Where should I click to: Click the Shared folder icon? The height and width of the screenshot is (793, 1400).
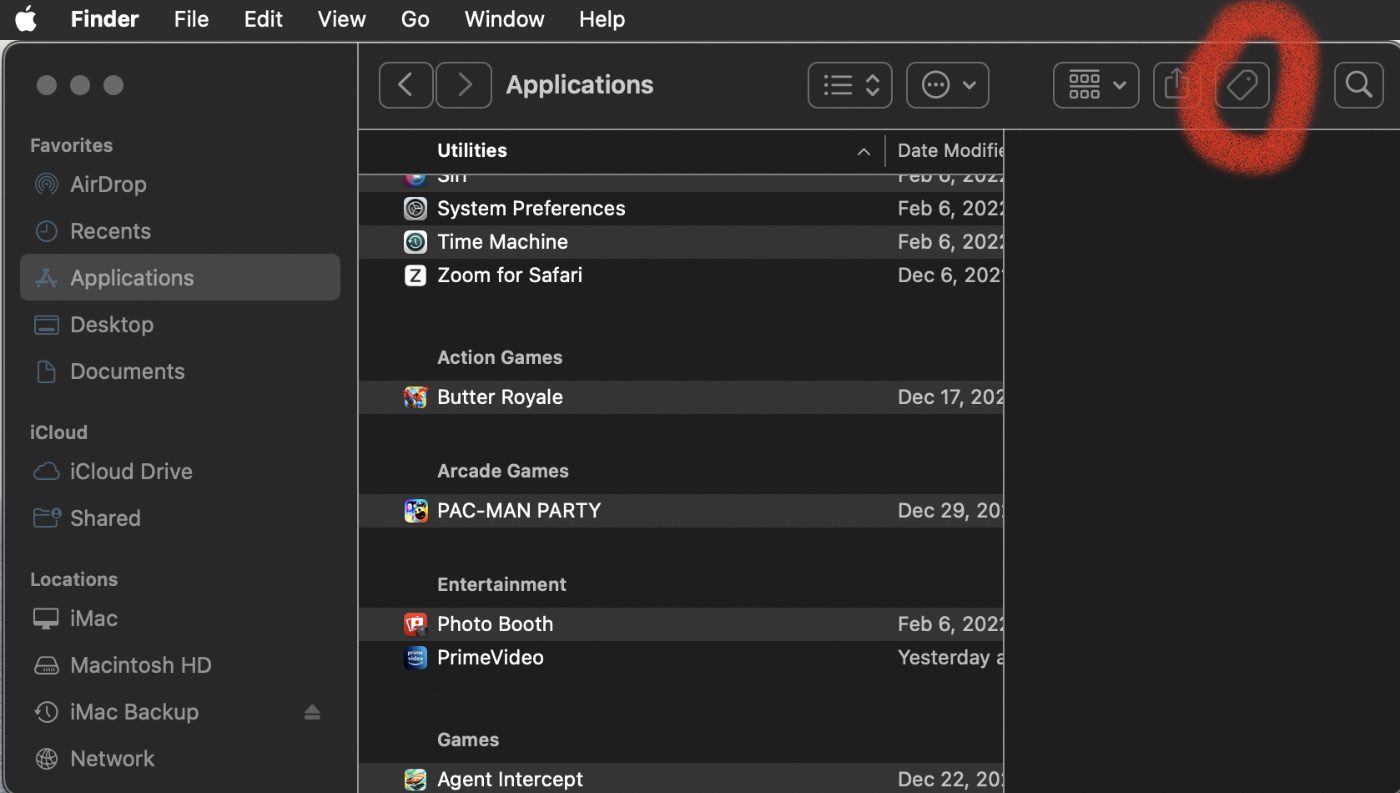pyautogui.click(x=46, y=518)
